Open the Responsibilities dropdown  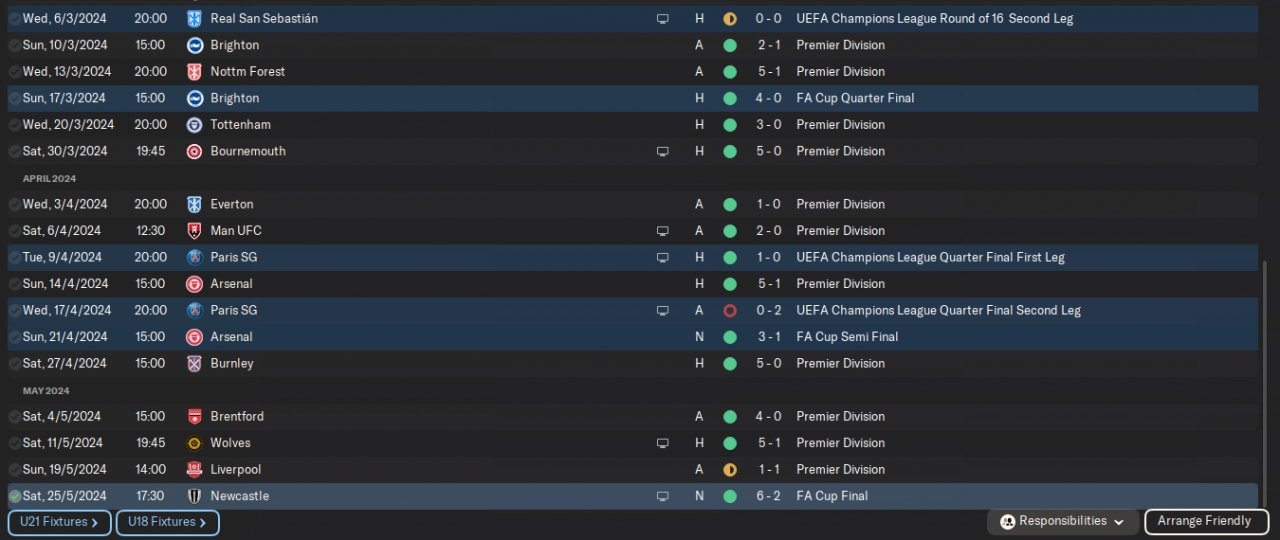click(1064, 522)
